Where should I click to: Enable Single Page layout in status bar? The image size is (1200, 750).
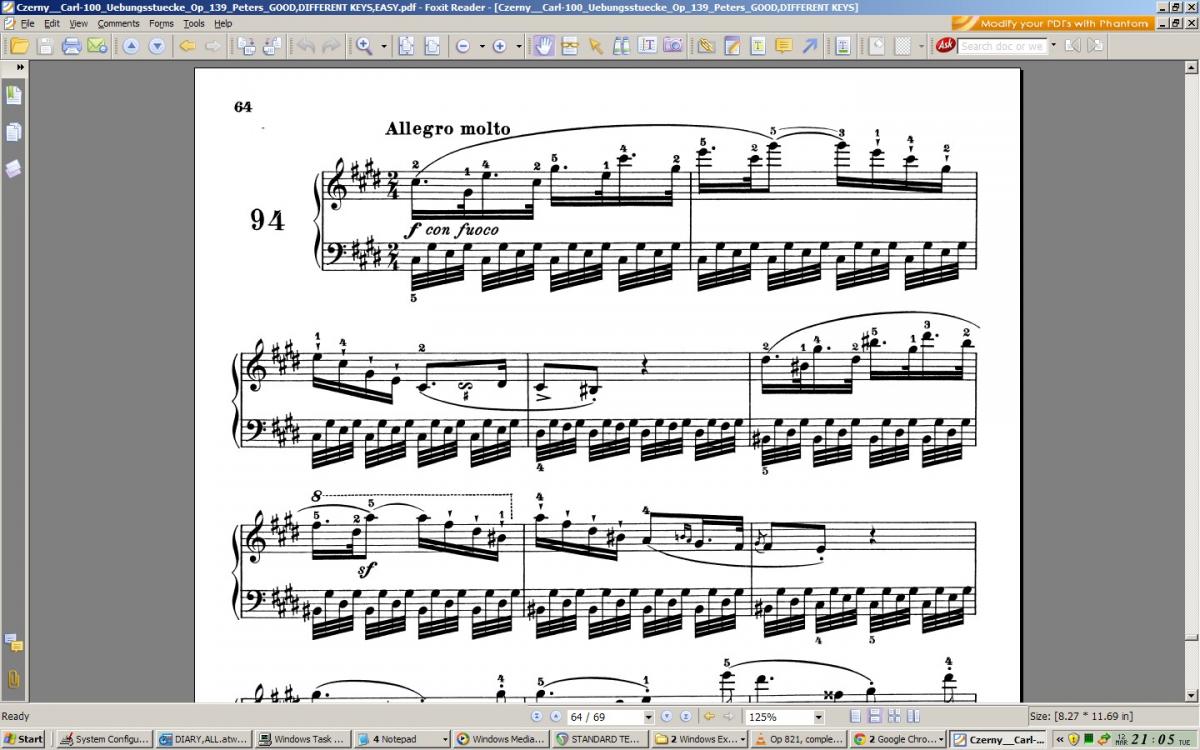click(855, 717)
